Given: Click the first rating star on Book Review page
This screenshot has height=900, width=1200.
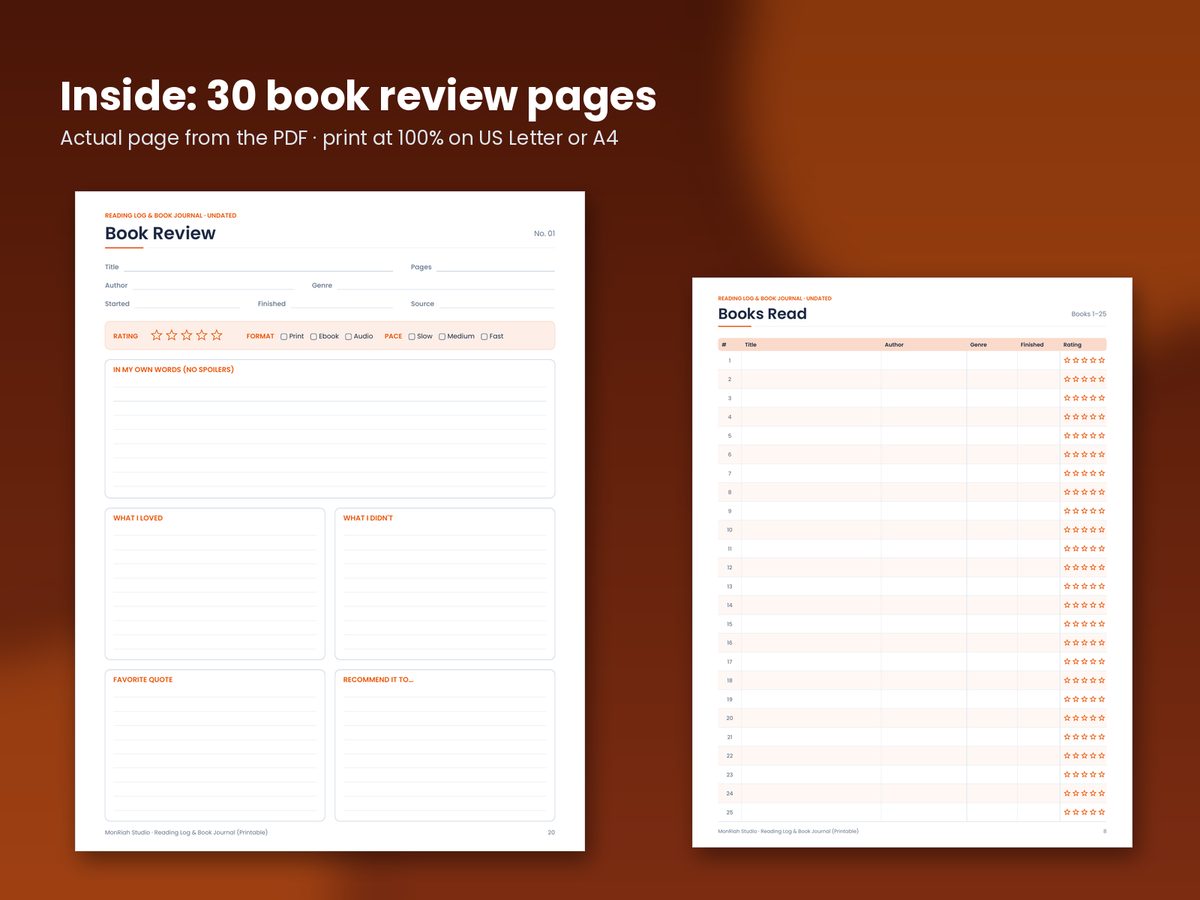Looking at the screenshot, I should [x=157, y=336].
